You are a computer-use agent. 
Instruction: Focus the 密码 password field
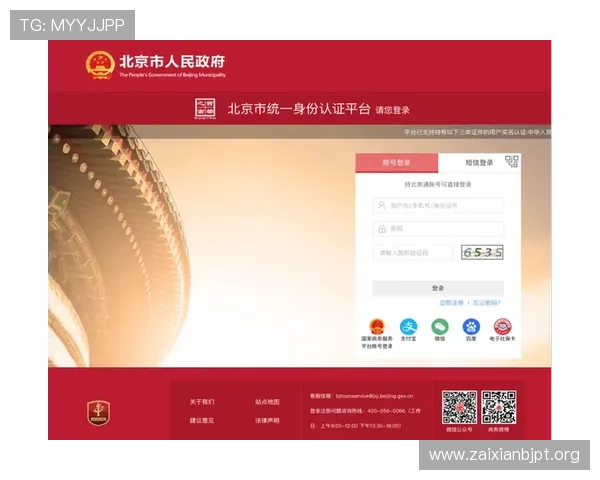pos(438,229)
